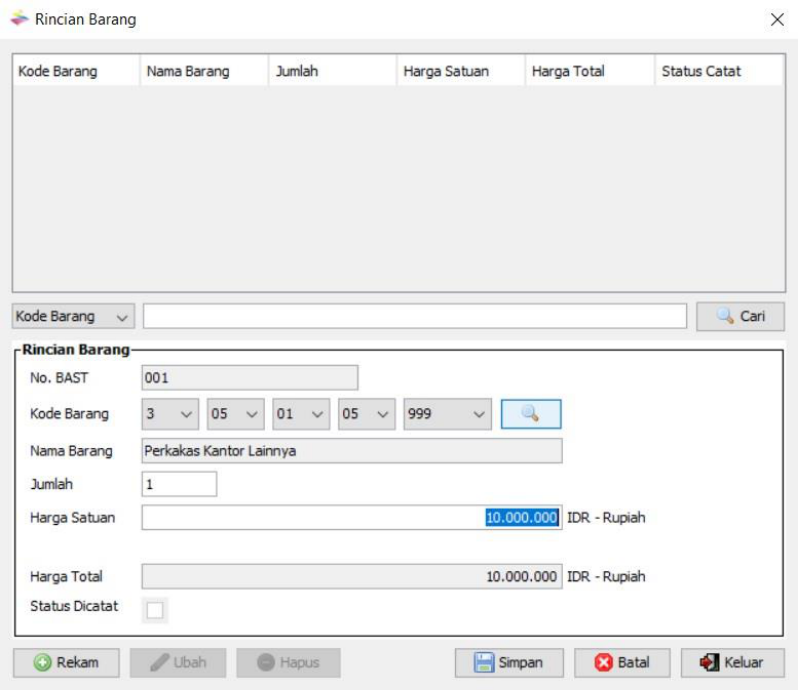Expand the first Kode Barang dropdown showing 3
The width and height of the screenshot is (798, 690).
(x=170, y=414)
